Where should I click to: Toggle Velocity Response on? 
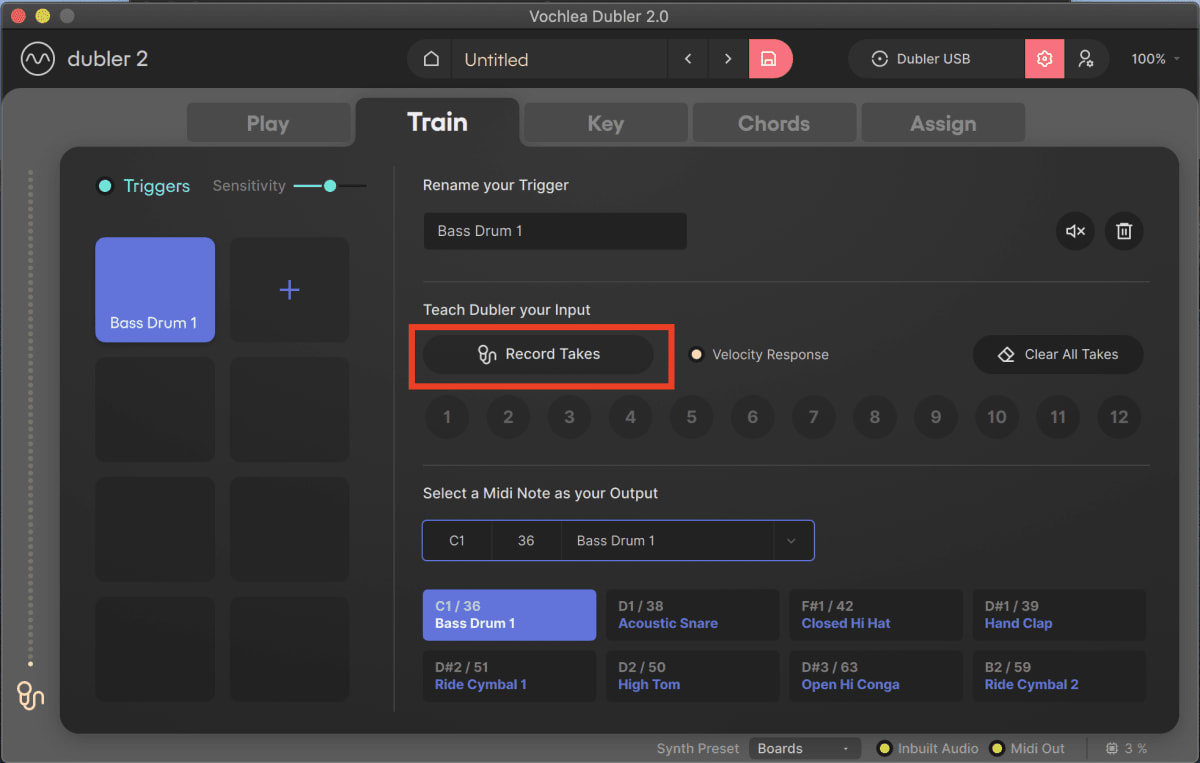point(697,354)
